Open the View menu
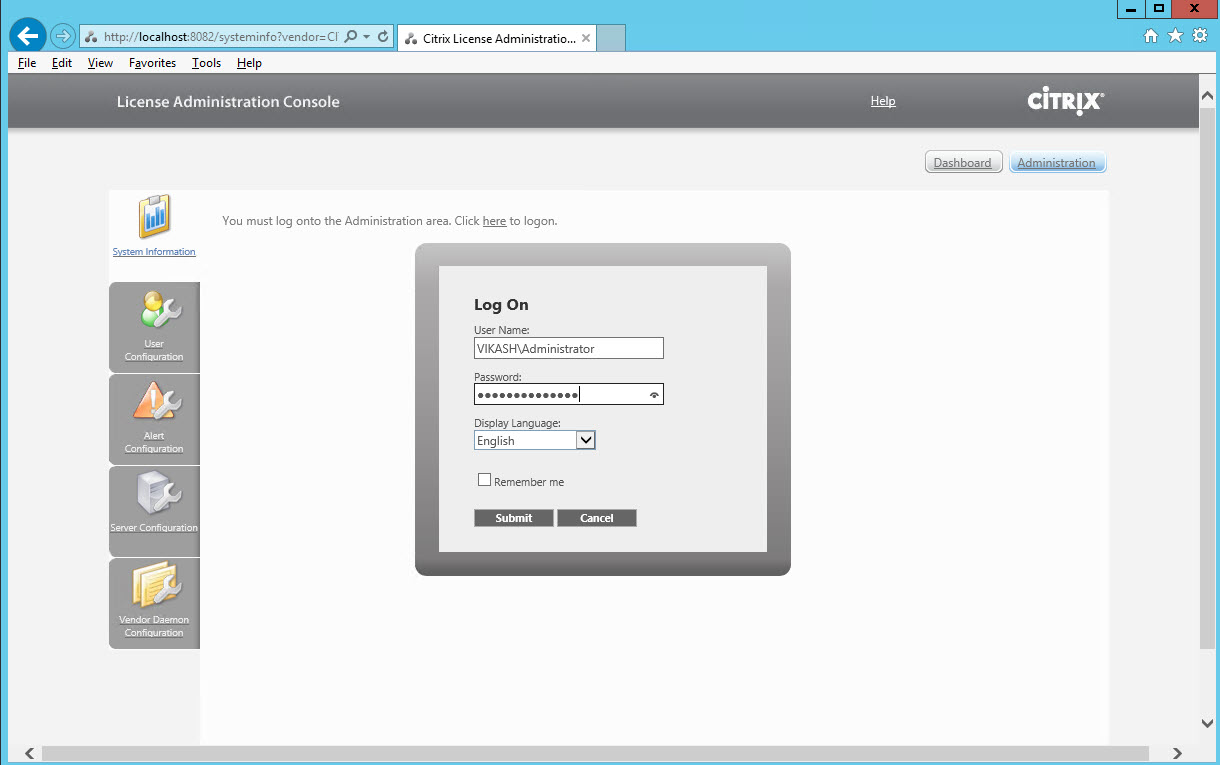The width and height of the screenshot is (1220, 765). [x=100, y=63]
